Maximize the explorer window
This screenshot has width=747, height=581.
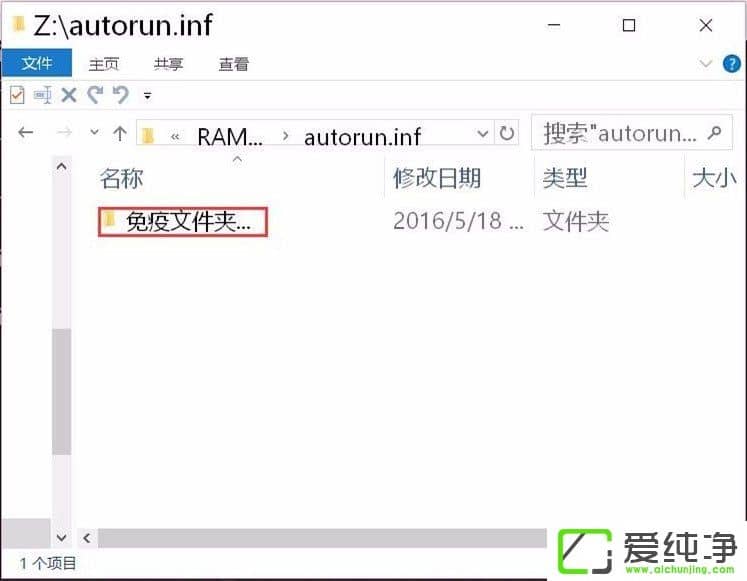point(629,25)
